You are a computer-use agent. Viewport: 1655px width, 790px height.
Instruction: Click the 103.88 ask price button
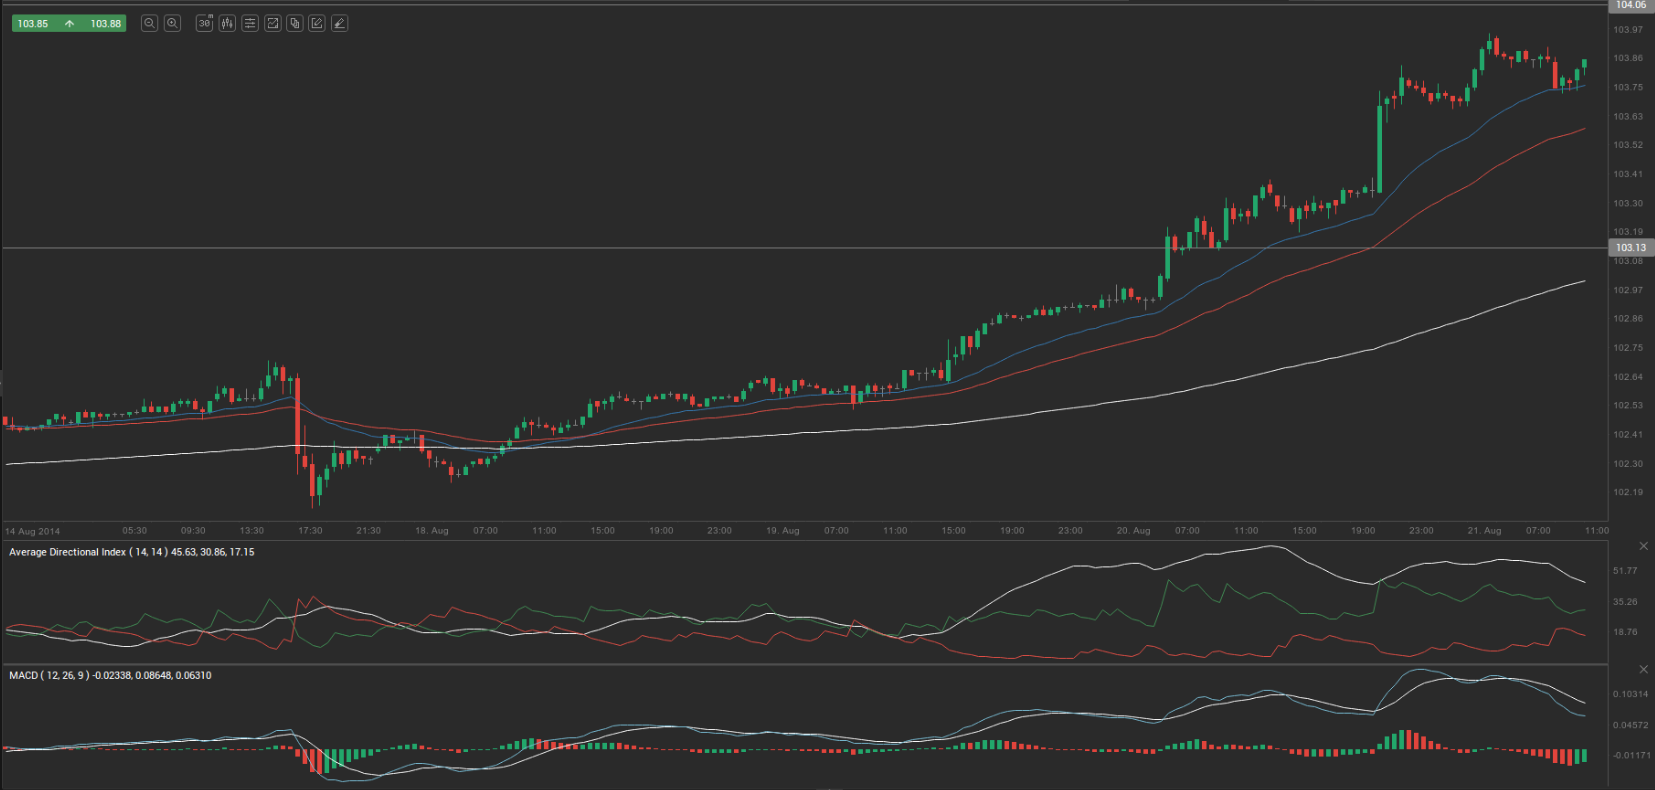pos(105,23)
